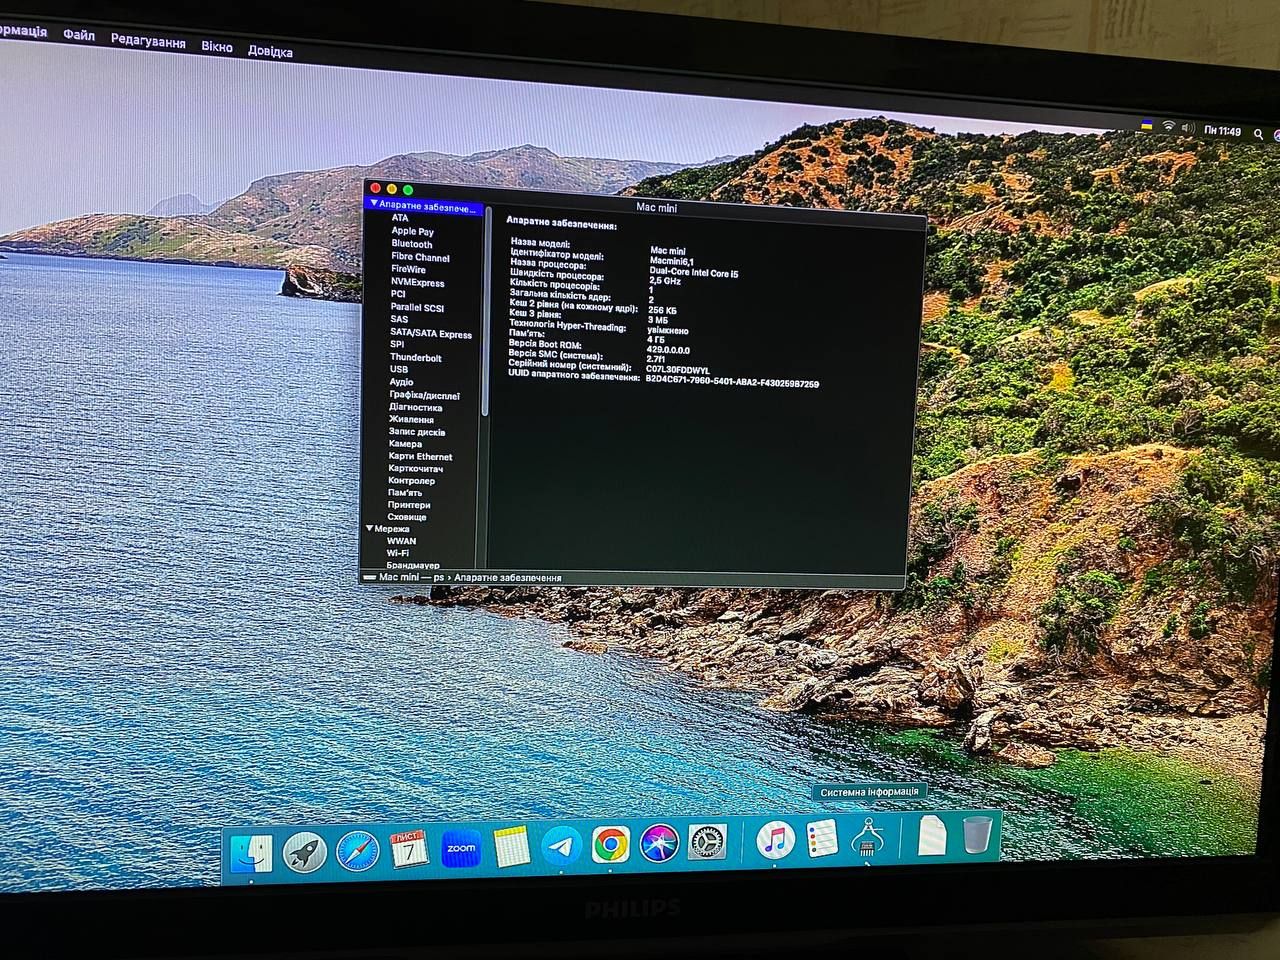Select Wi-Fi under Мережа
This screenshot has width=1280, height=960.
click(397, 553)
